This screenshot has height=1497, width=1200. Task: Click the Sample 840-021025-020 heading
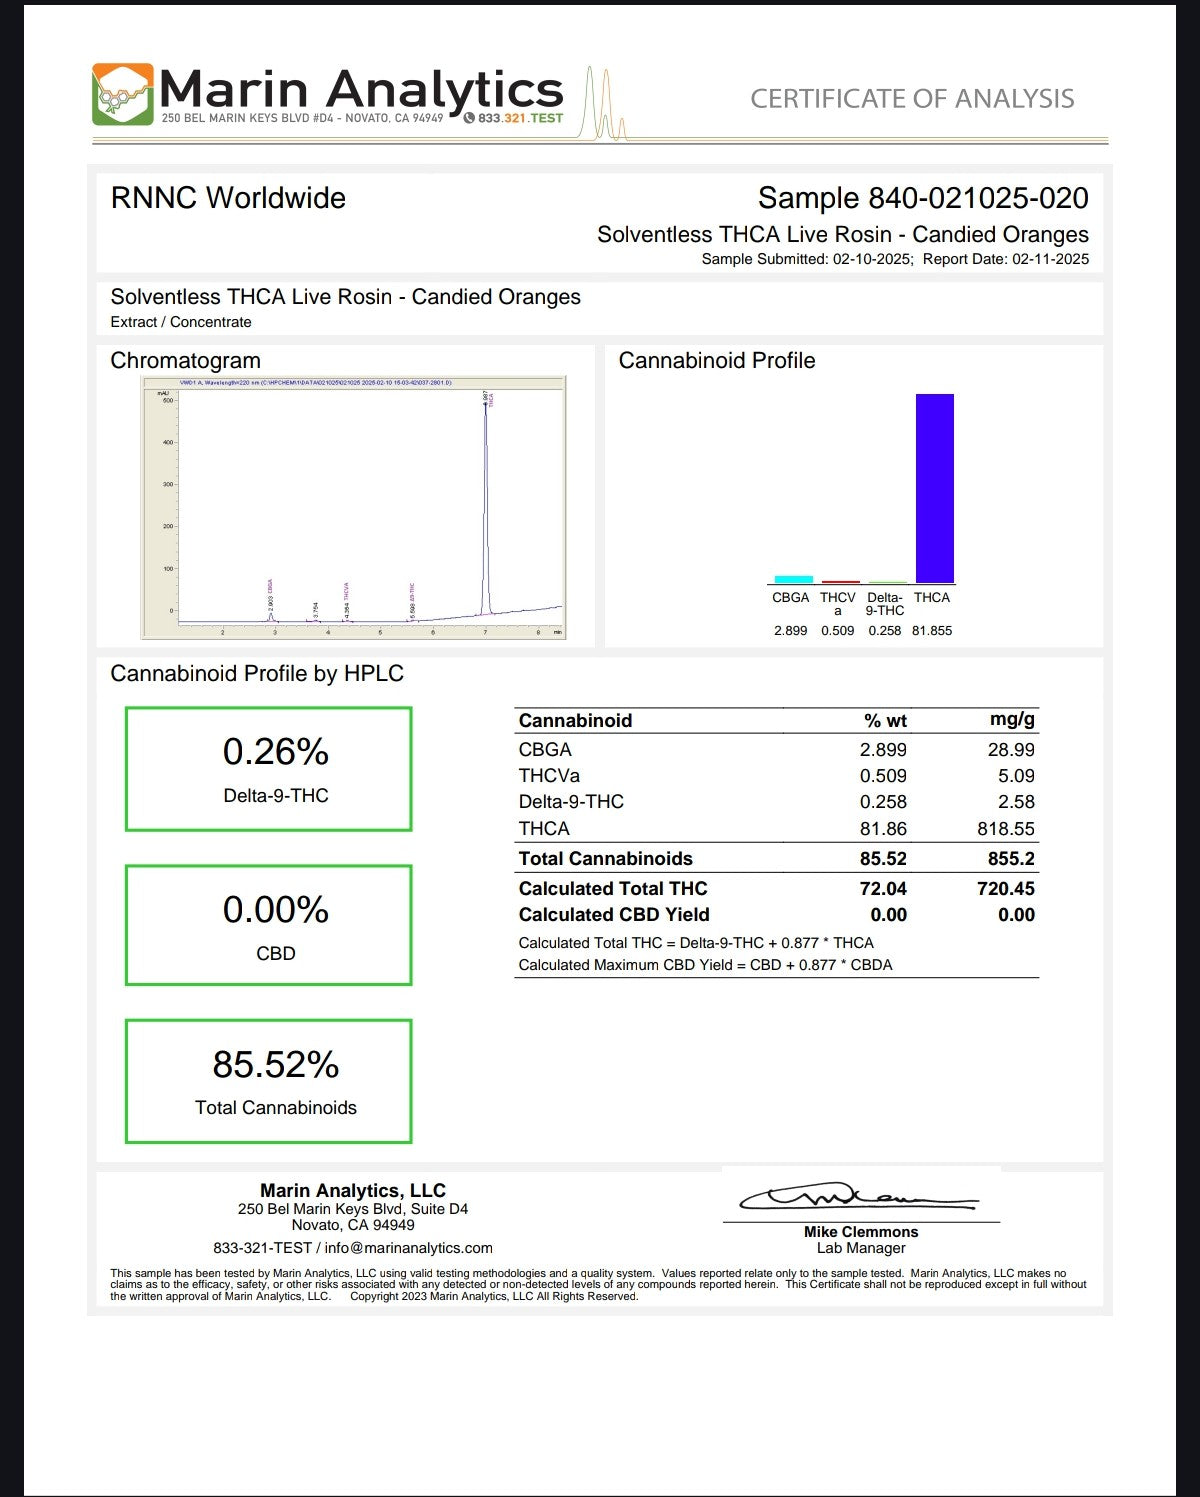click(x=922, y=198)
